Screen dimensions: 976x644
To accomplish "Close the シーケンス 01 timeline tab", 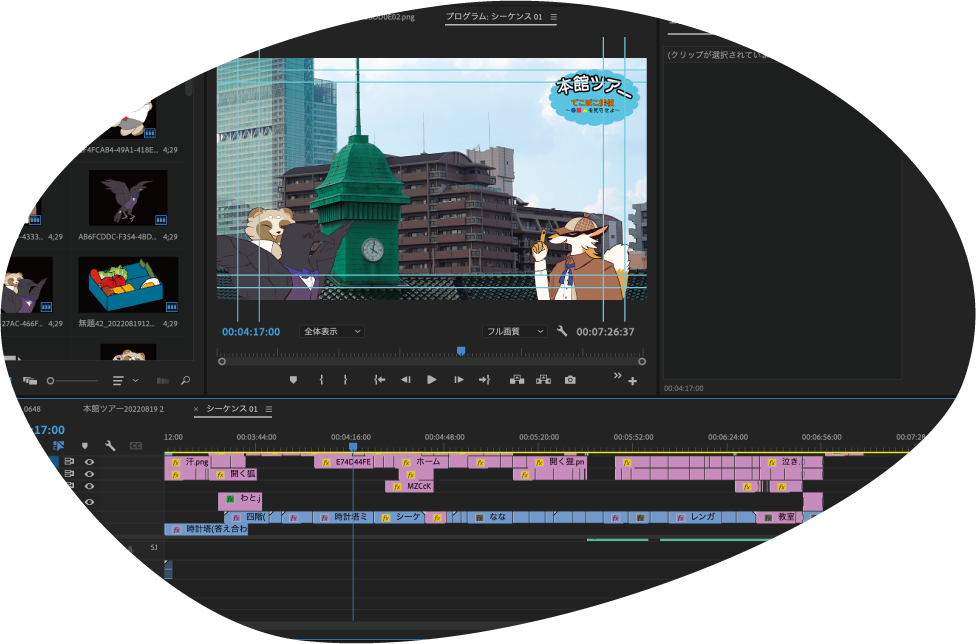I will coord(196,409).
